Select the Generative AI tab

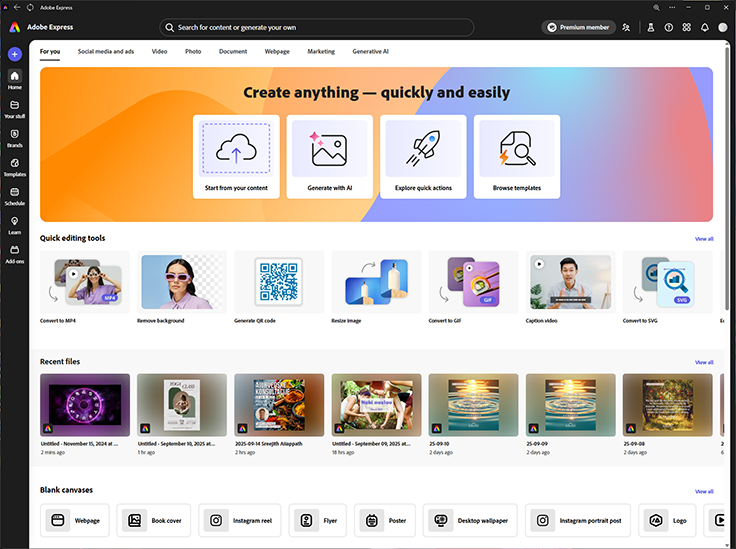point(370,51)
